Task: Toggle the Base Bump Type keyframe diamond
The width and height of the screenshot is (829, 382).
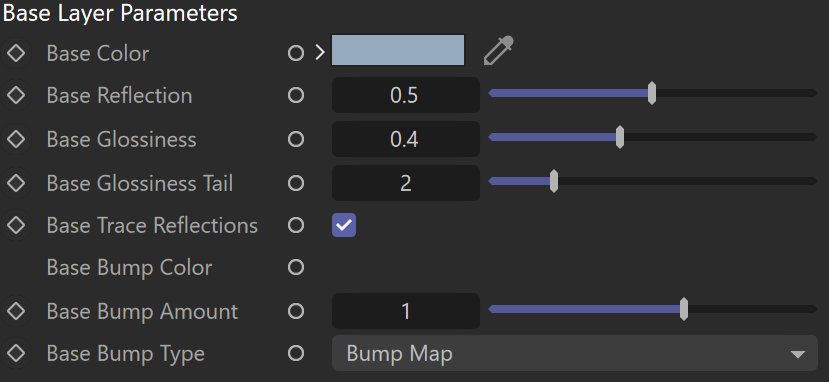Action: [x=16, y=353]
